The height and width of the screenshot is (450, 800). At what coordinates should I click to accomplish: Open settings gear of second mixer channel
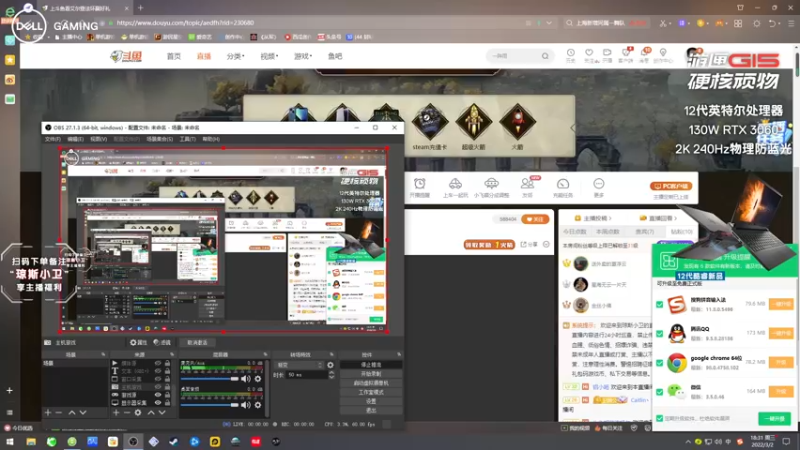click(x=258, y=405)
